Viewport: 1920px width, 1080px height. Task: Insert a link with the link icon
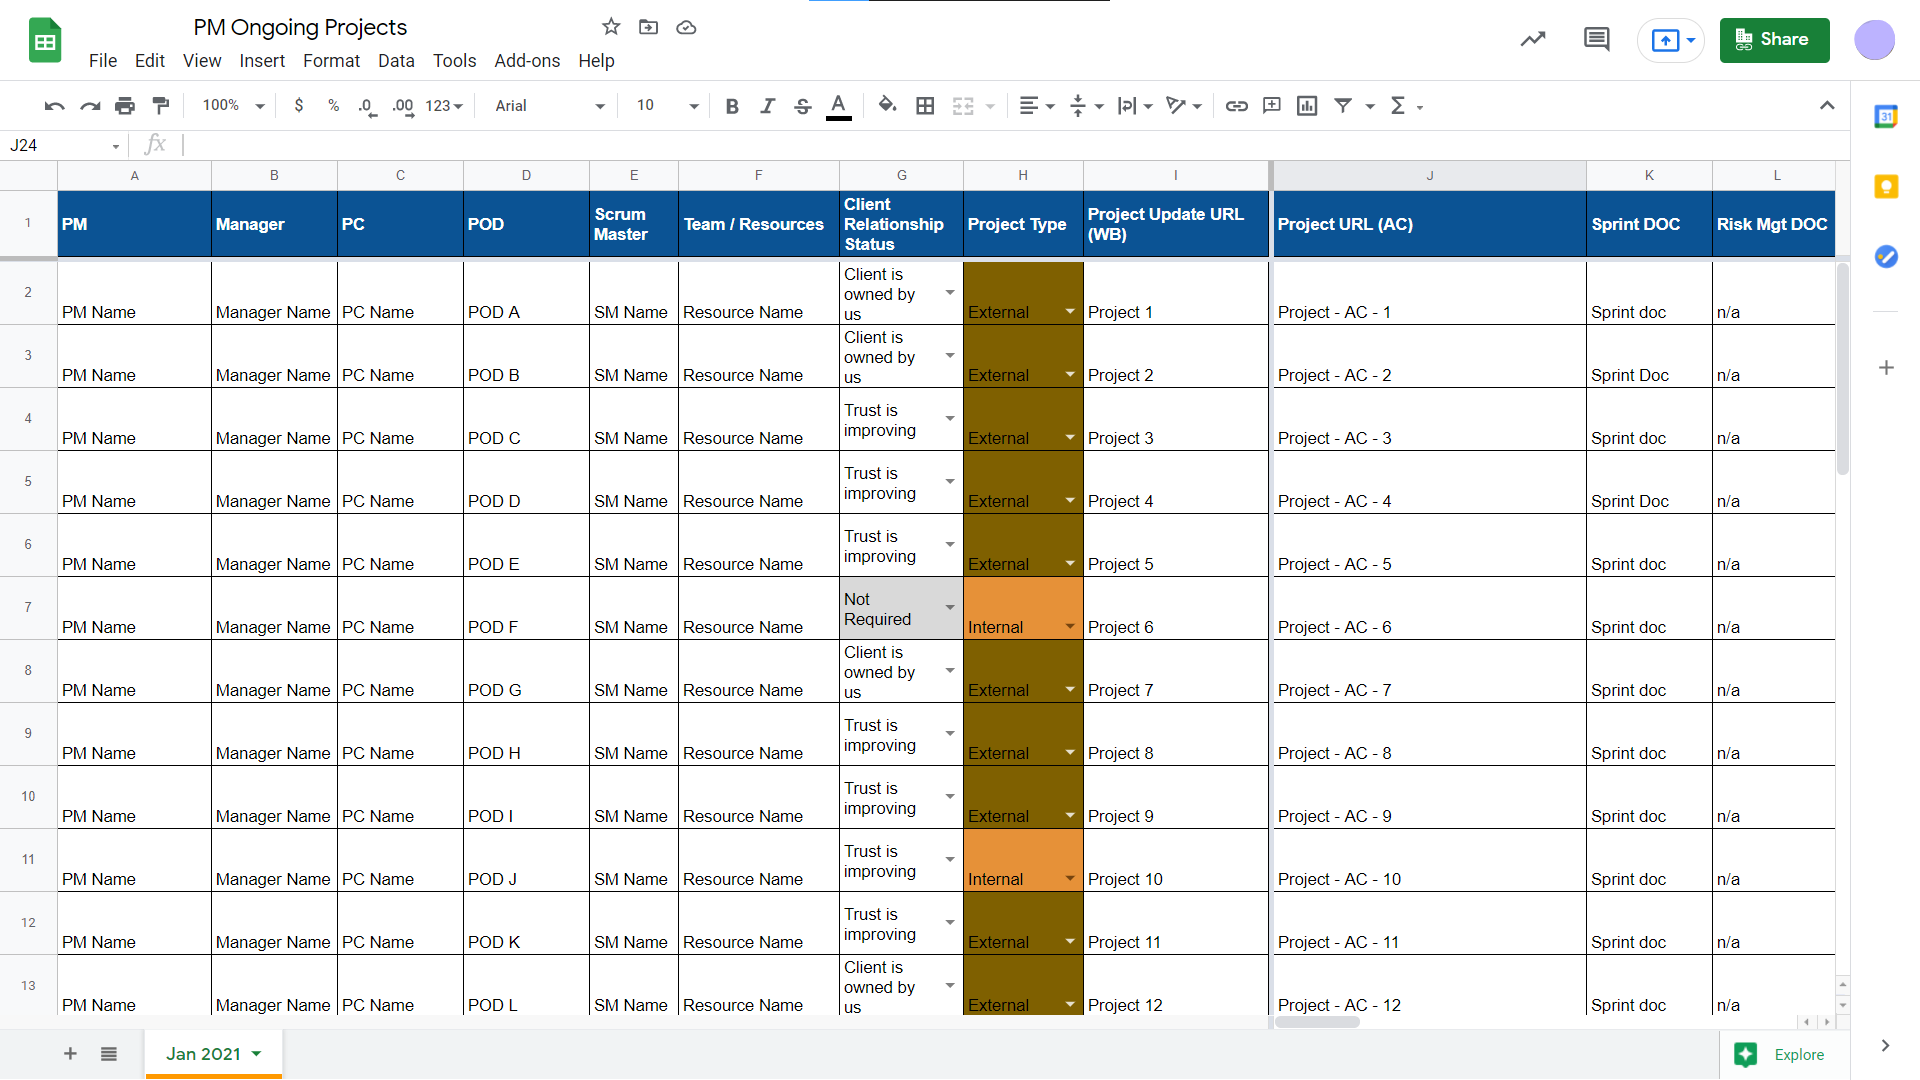point(1237,105)
